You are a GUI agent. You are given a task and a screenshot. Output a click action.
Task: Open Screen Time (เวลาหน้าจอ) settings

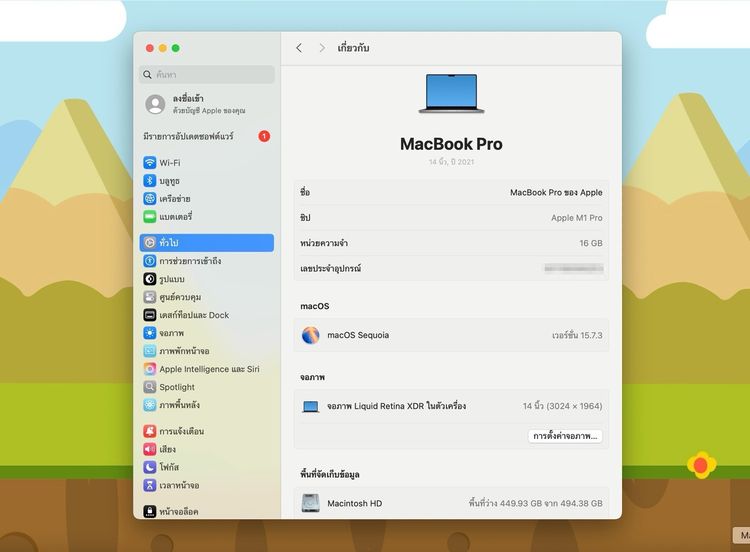179,485
